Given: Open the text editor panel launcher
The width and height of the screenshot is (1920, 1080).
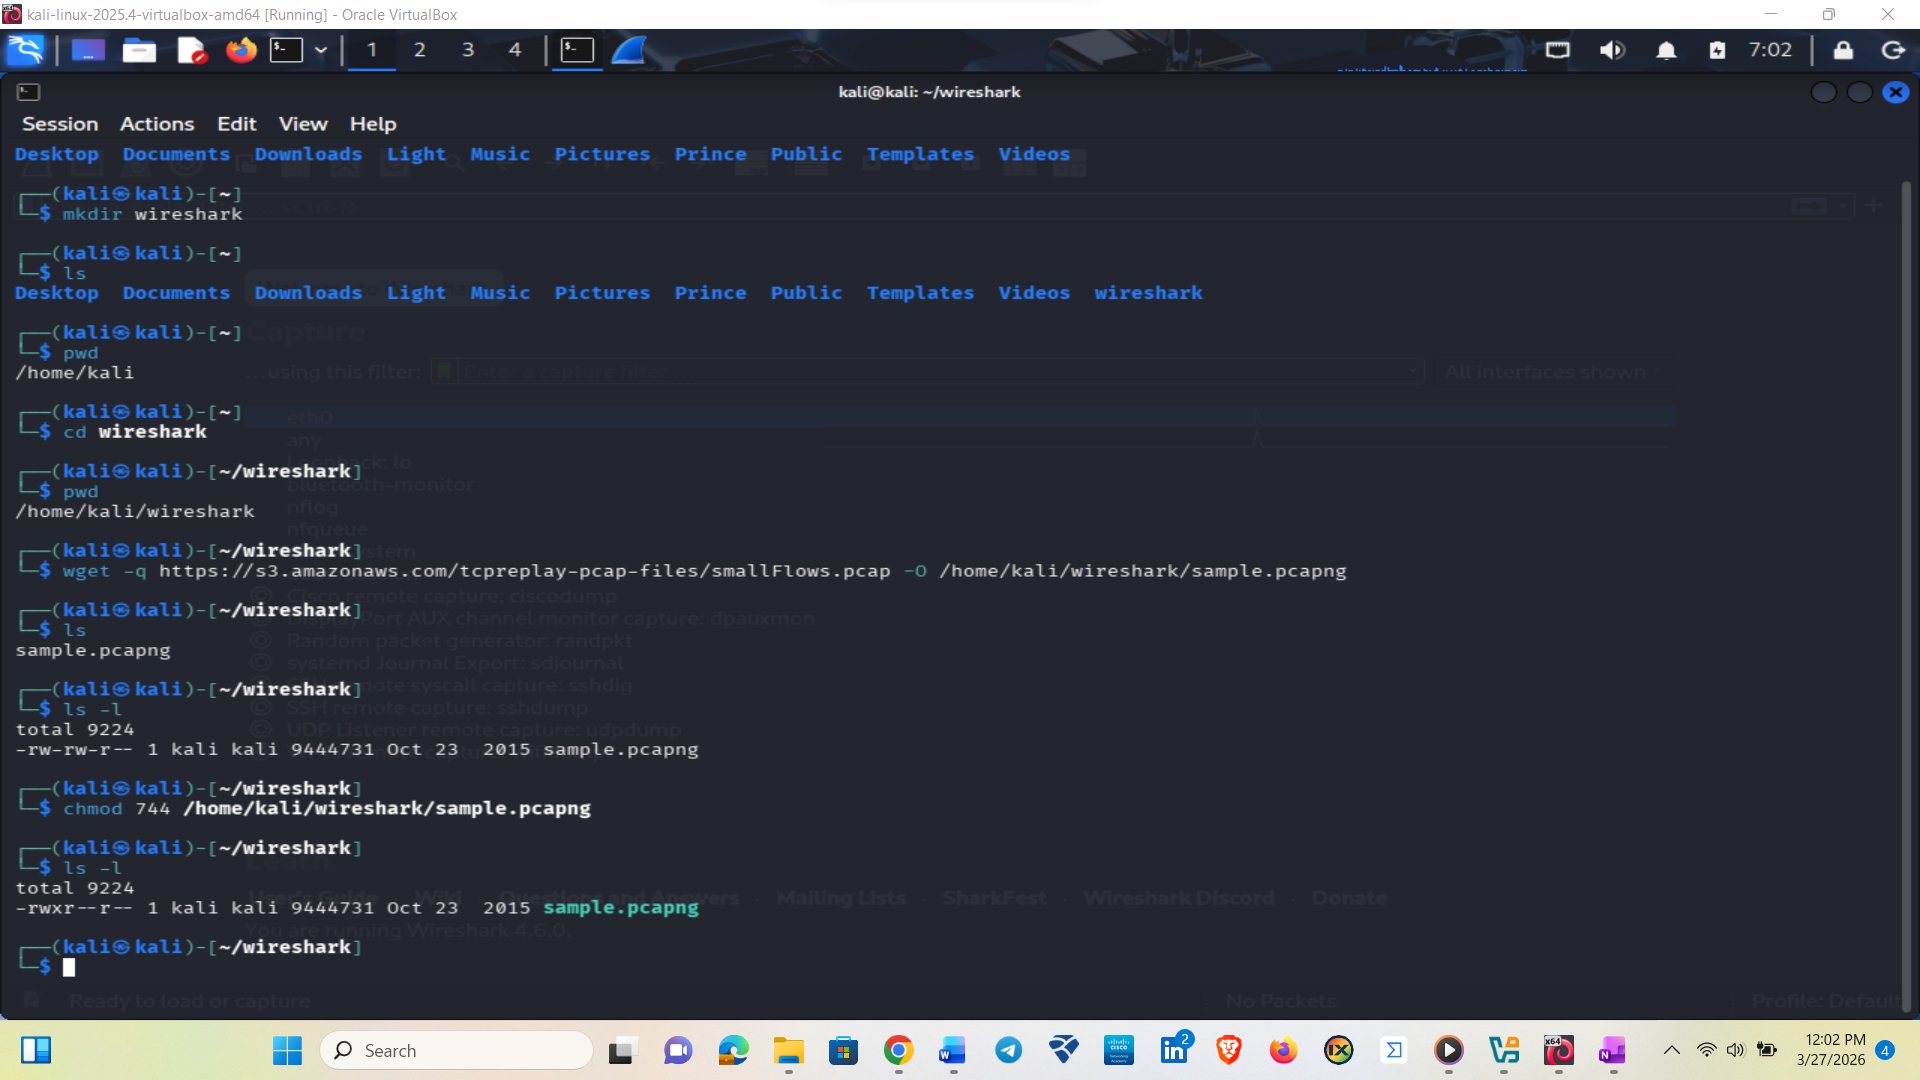Looking at the screenshot, I should pyautogui.click(x=190, y=50).
